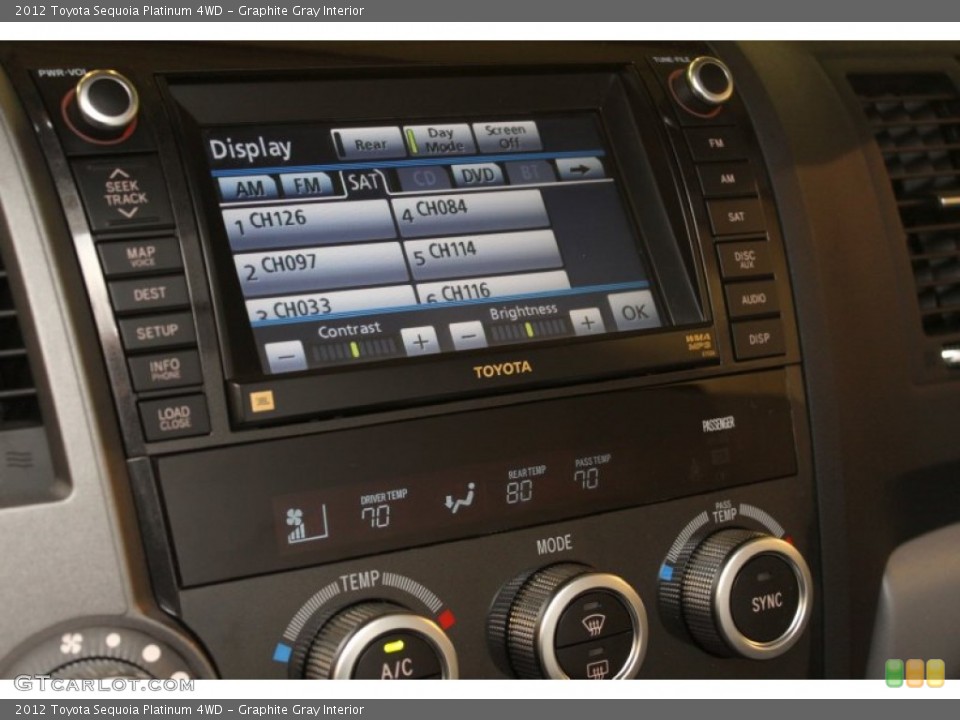Click the DISP hardware button
Screen dimensions: 960x720
[x=758, y=338]
